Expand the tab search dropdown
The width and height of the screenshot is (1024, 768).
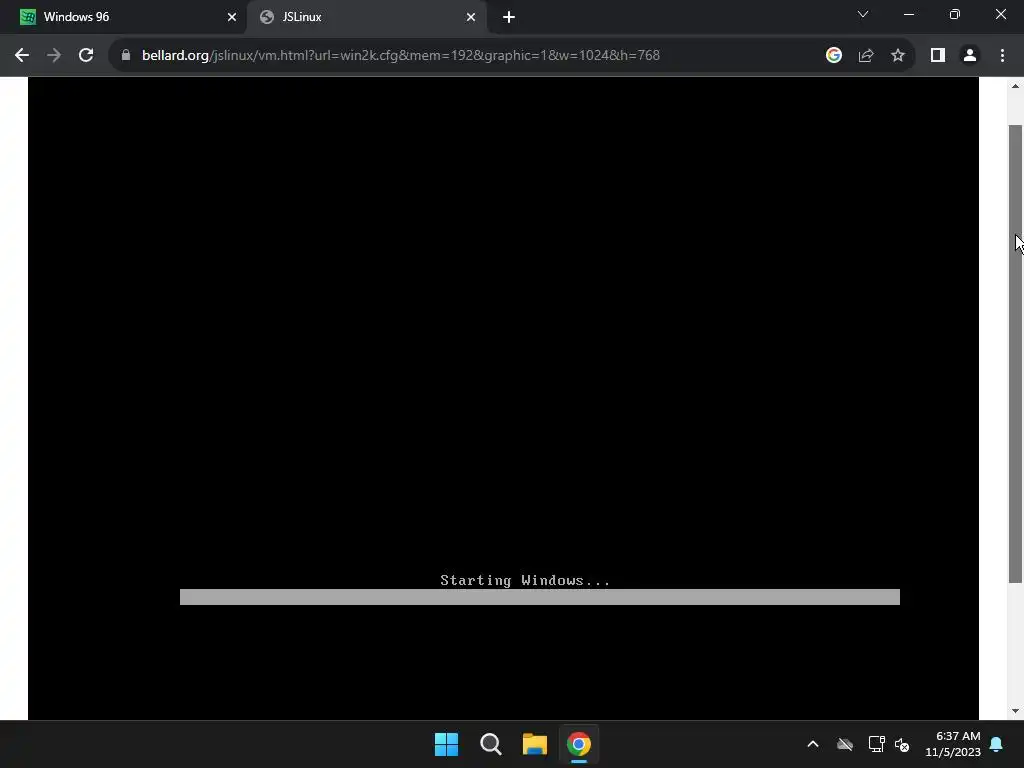pyautogui.click(x=863, y=14)
